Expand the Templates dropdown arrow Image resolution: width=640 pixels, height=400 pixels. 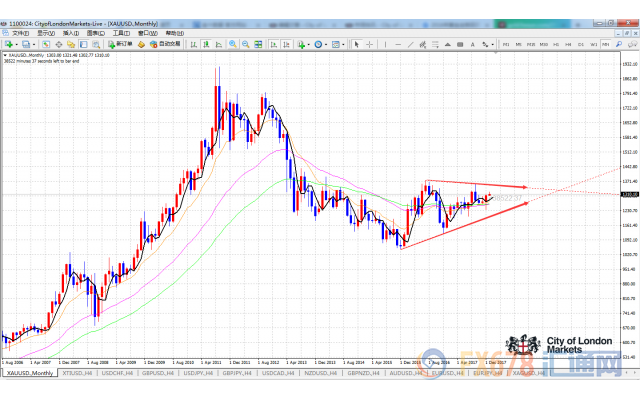[x=343, y=44]
